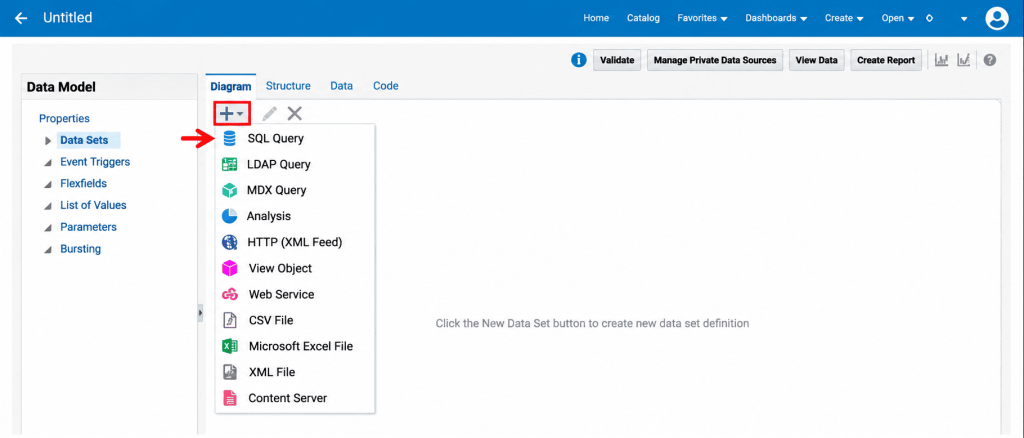
Task: Click the CSV File document icon
Action: (x=229, y=321)
